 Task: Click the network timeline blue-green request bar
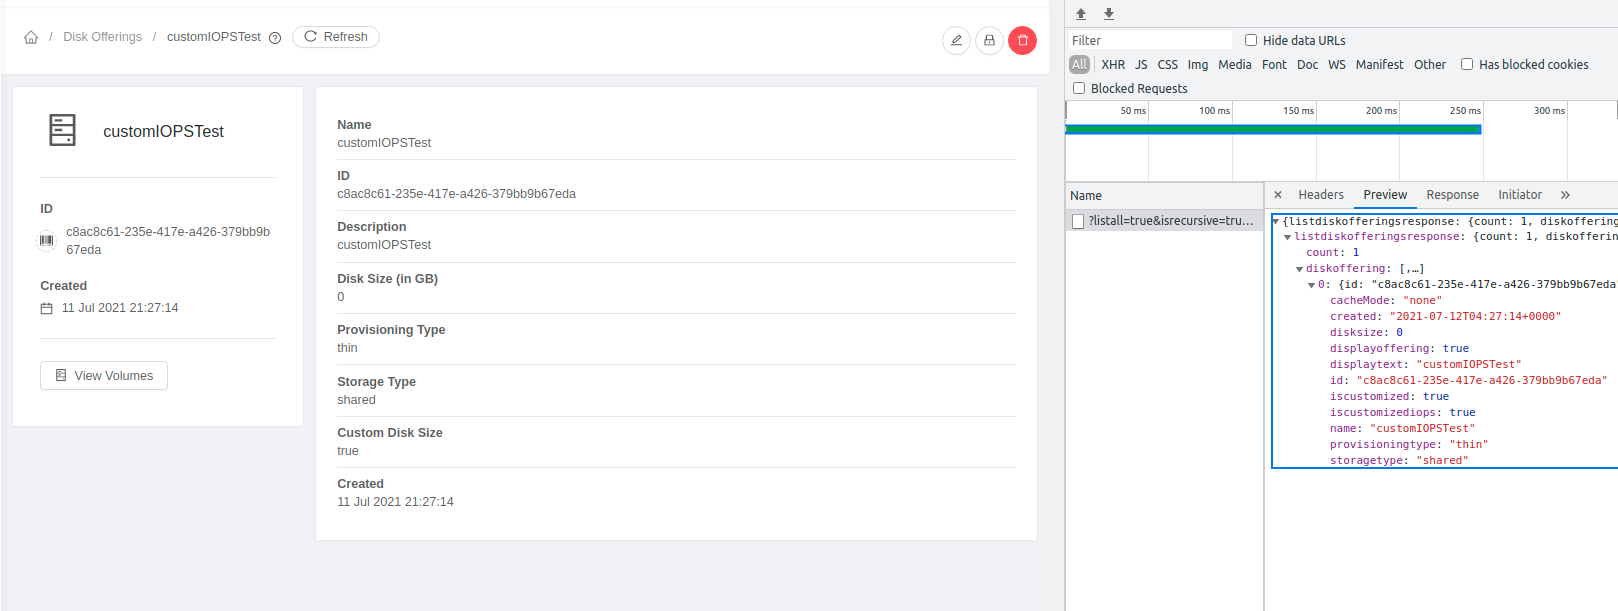point(1273,129)
